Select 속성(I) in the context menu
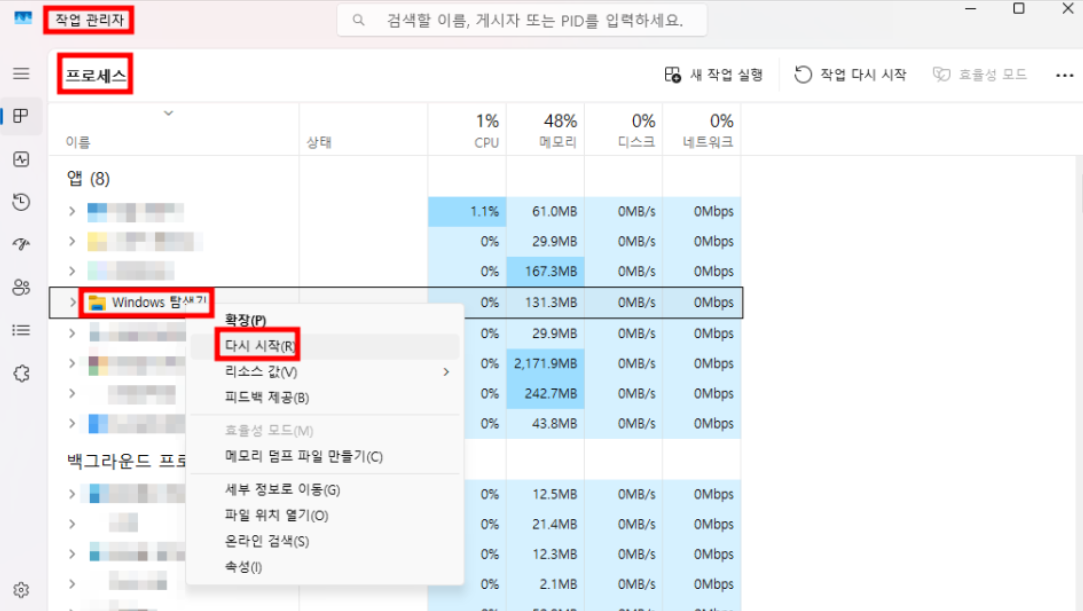This screenshot has width=1083, height=611. pyautogui.click(x=243, y=567)
